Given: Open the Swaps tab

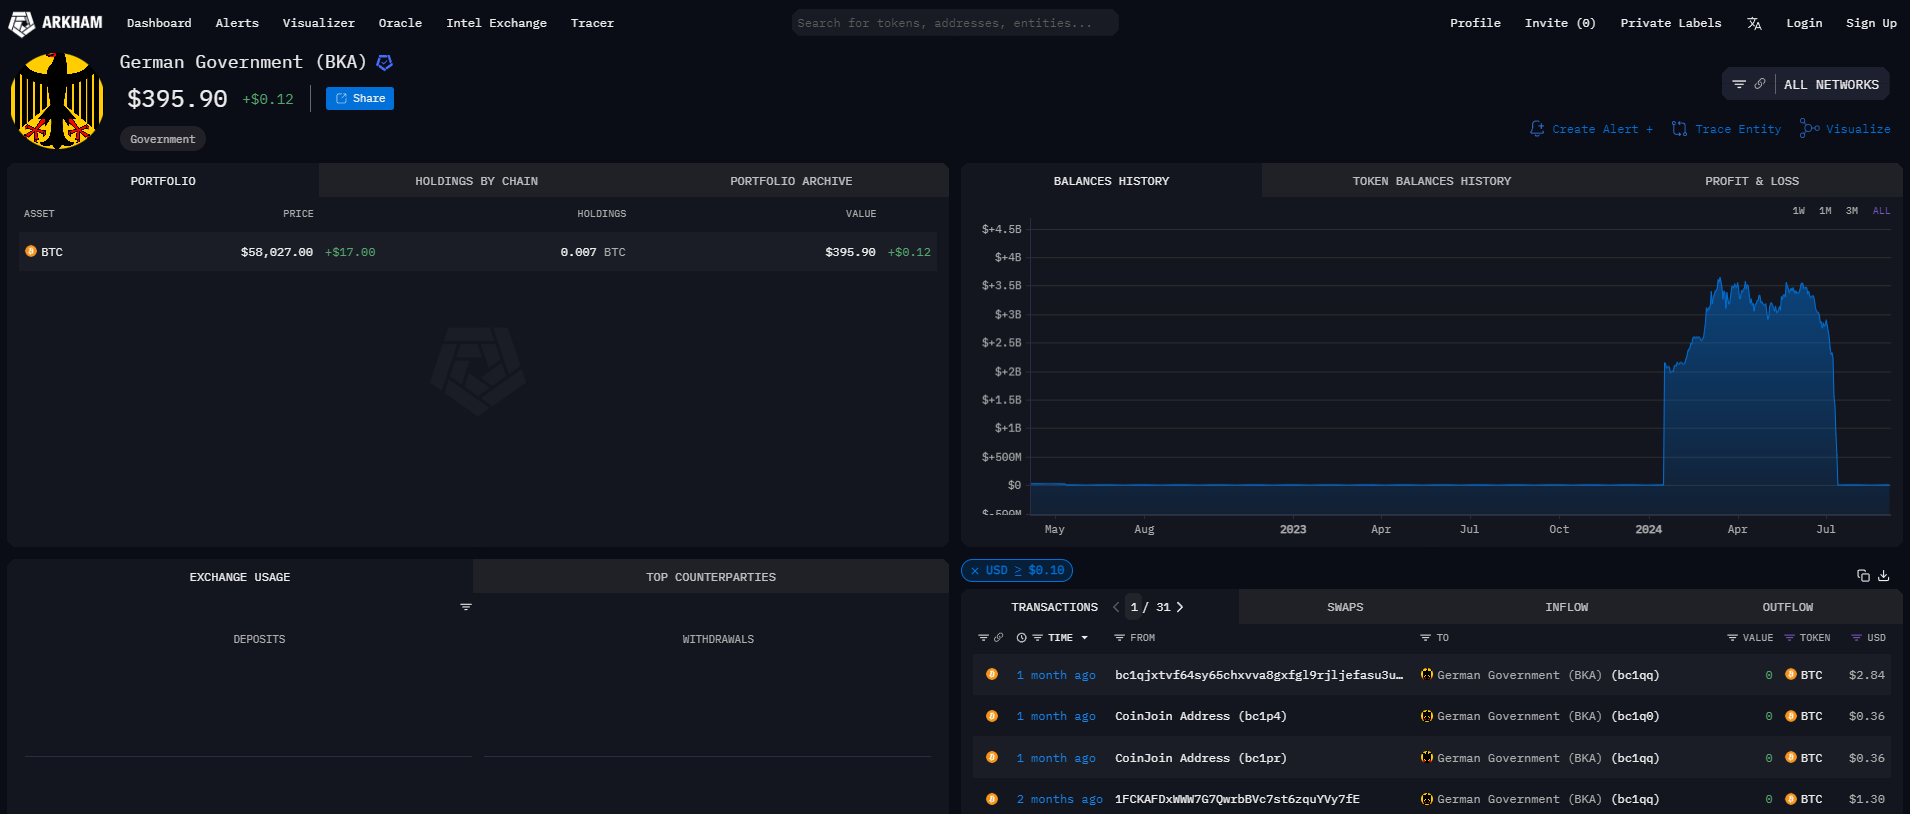Looking at the screenshot, I should click(1345, 607).
